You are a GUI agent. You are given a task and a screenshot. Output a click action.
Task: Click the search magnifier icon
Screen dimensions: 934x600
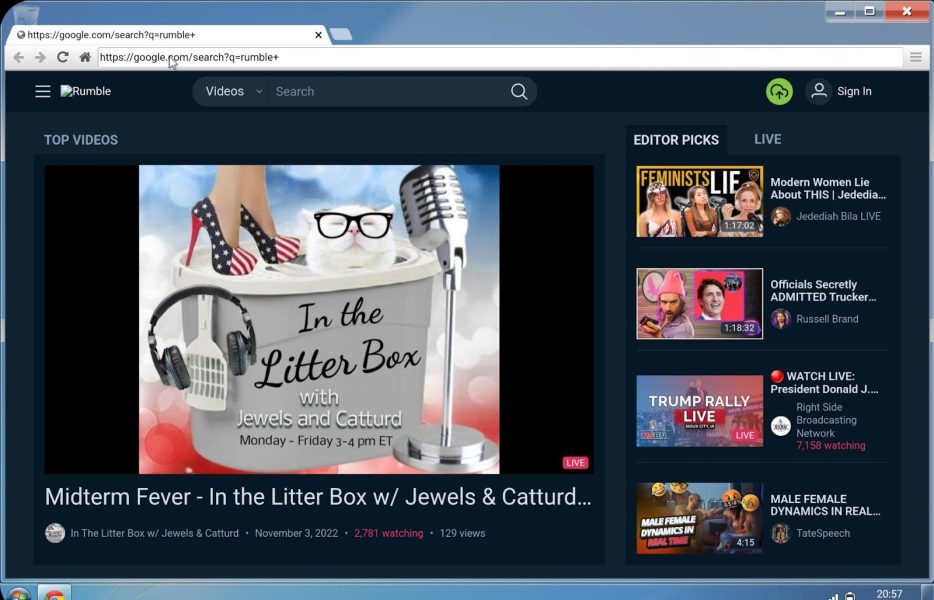[519, 91]
